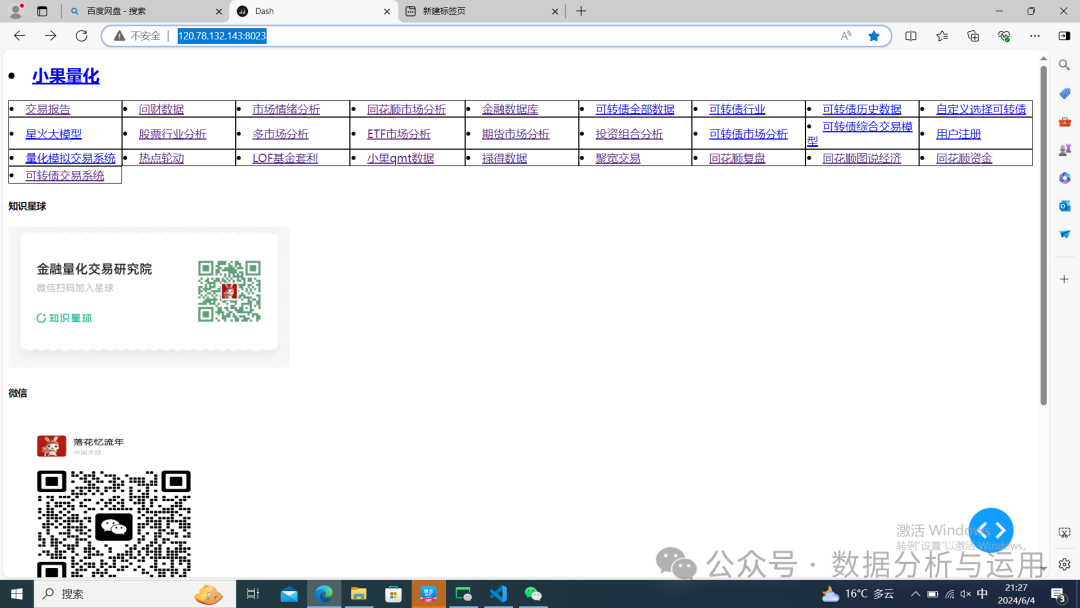
Task: Open the 可转债全部数据 link
Action: tap(635, 109)
